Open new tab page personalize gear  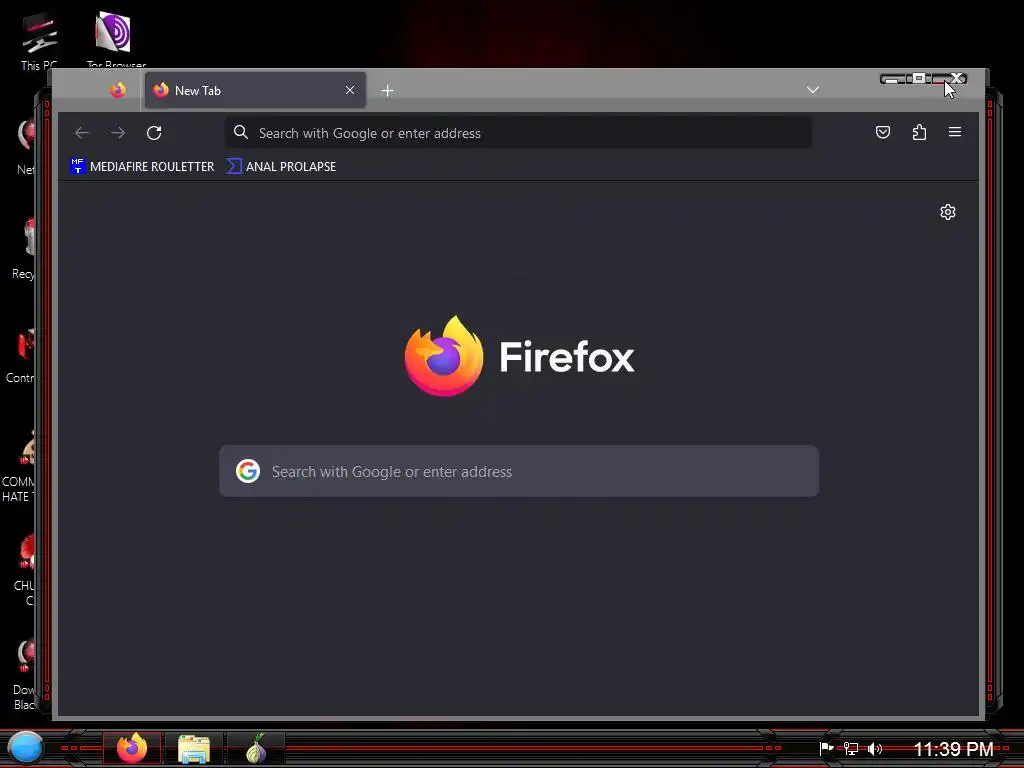pos(948,212)
